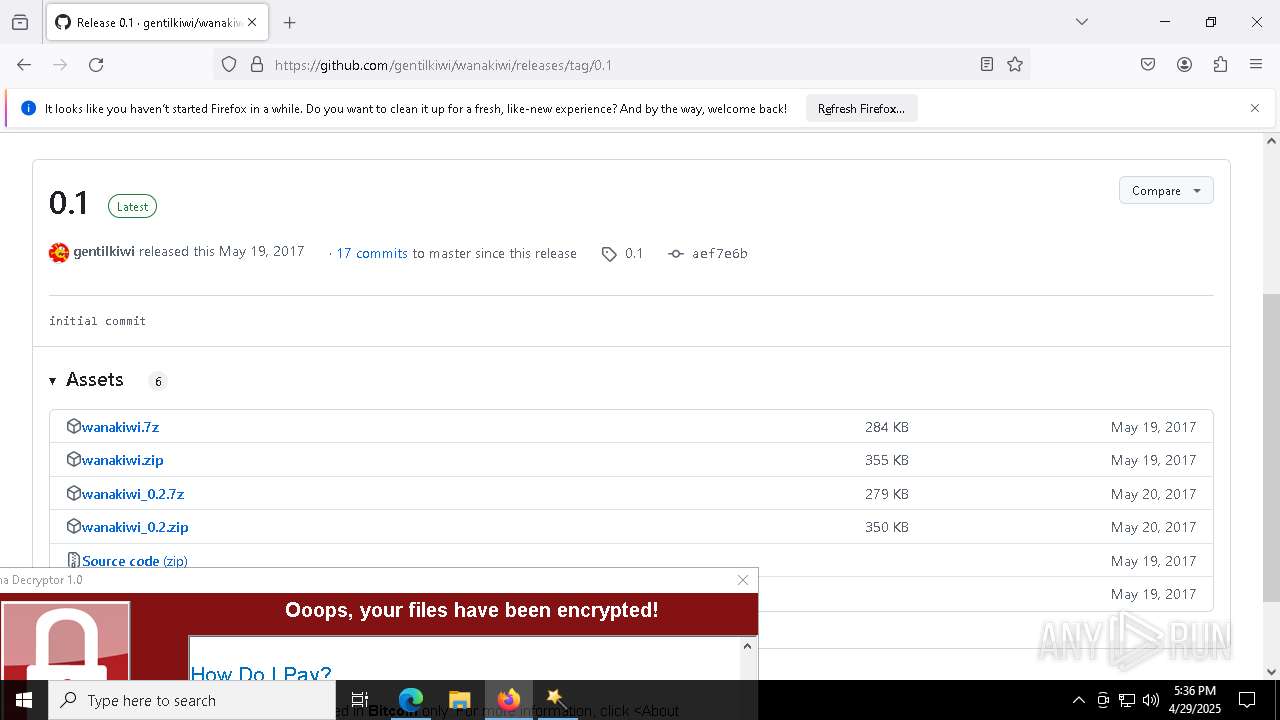Click the initial commit description text

pos(98,321)
